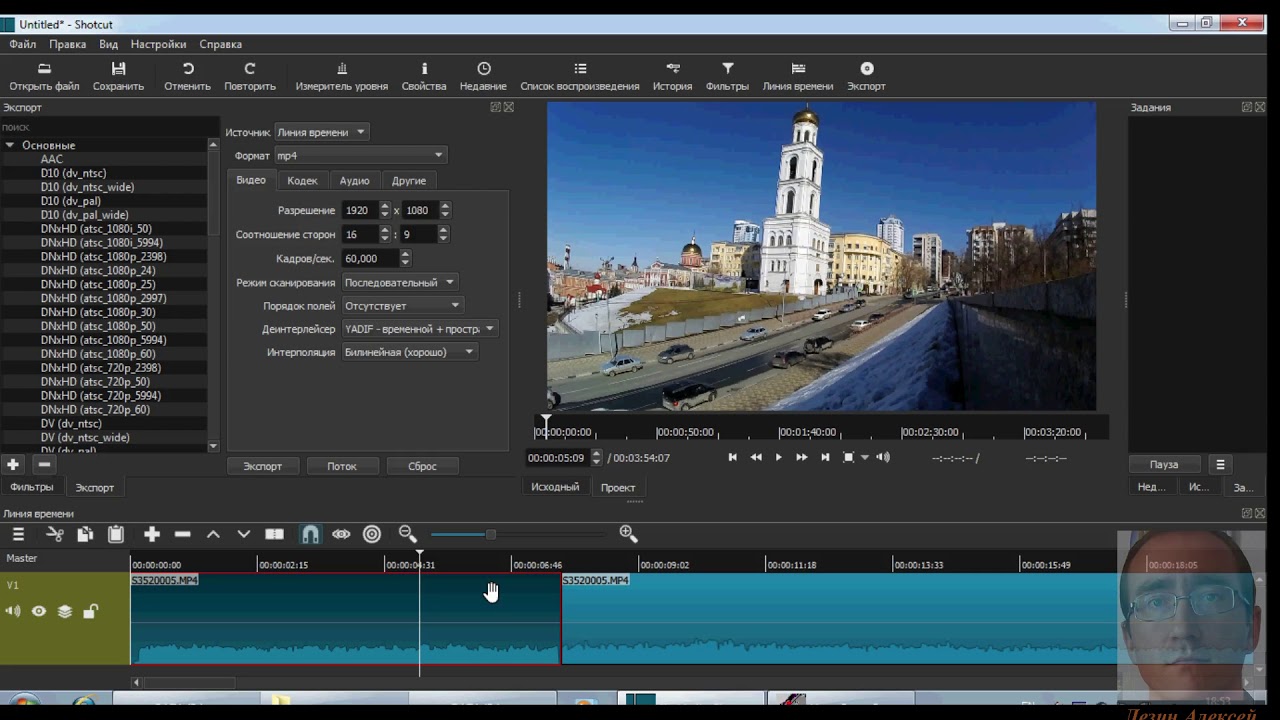Screen dimensions: 1280x720
Task: Open the Режим сканирования dropdown
Action: click(400, 282)
